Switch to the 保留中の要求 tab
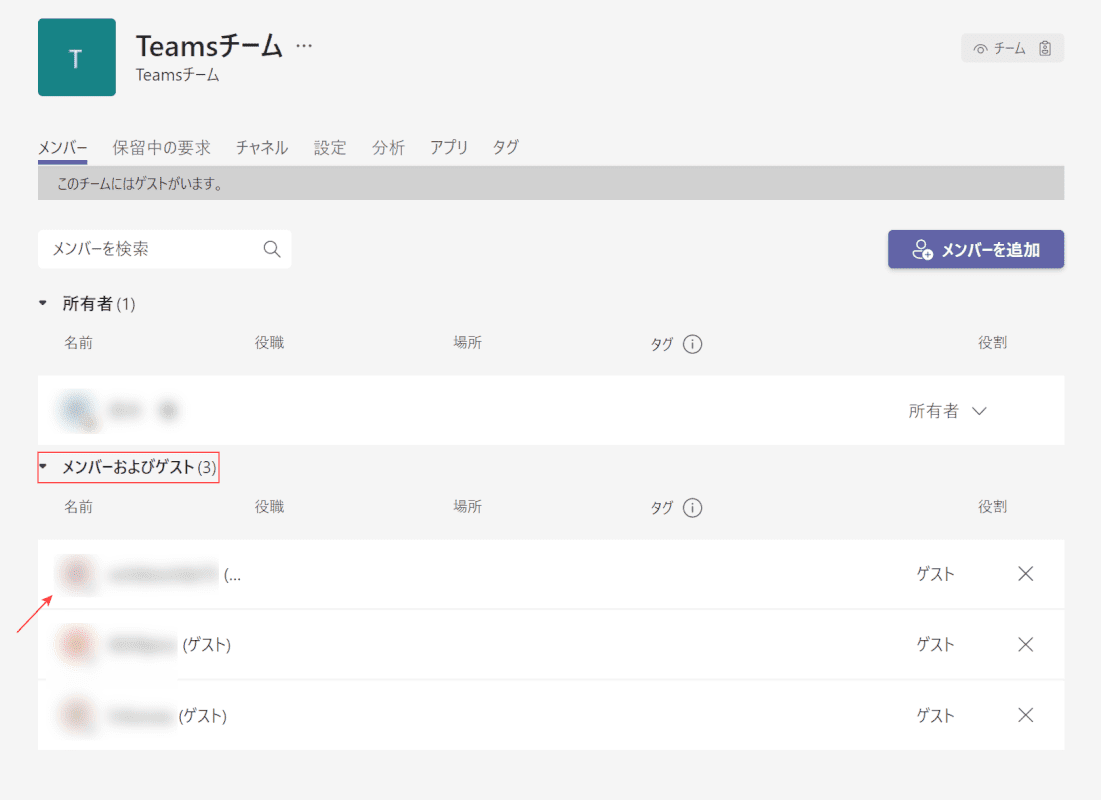The height and width of the screenshot is (800, 1101). [x=161, y=147]
